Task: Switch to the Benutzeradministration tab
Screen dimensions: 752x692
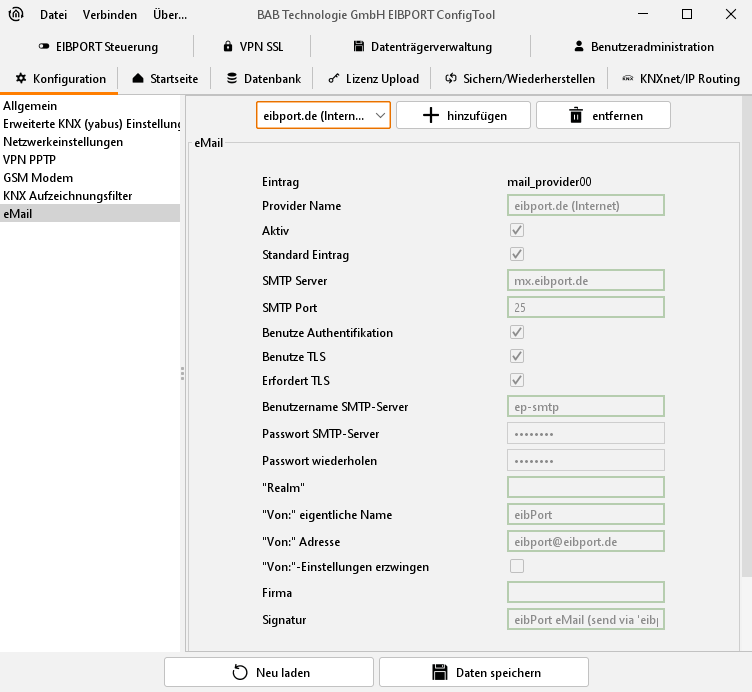Action: [x=643, y=47]
